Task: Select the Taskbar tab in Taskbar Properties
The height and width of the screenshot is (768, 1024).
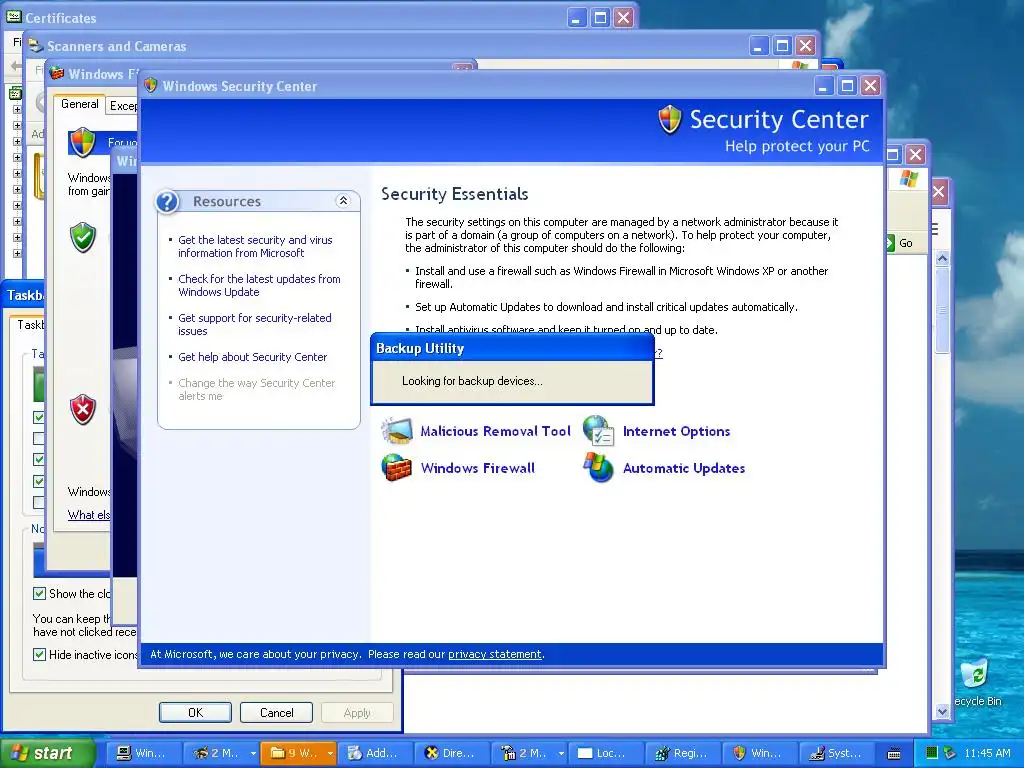Action: pos(29,325)
